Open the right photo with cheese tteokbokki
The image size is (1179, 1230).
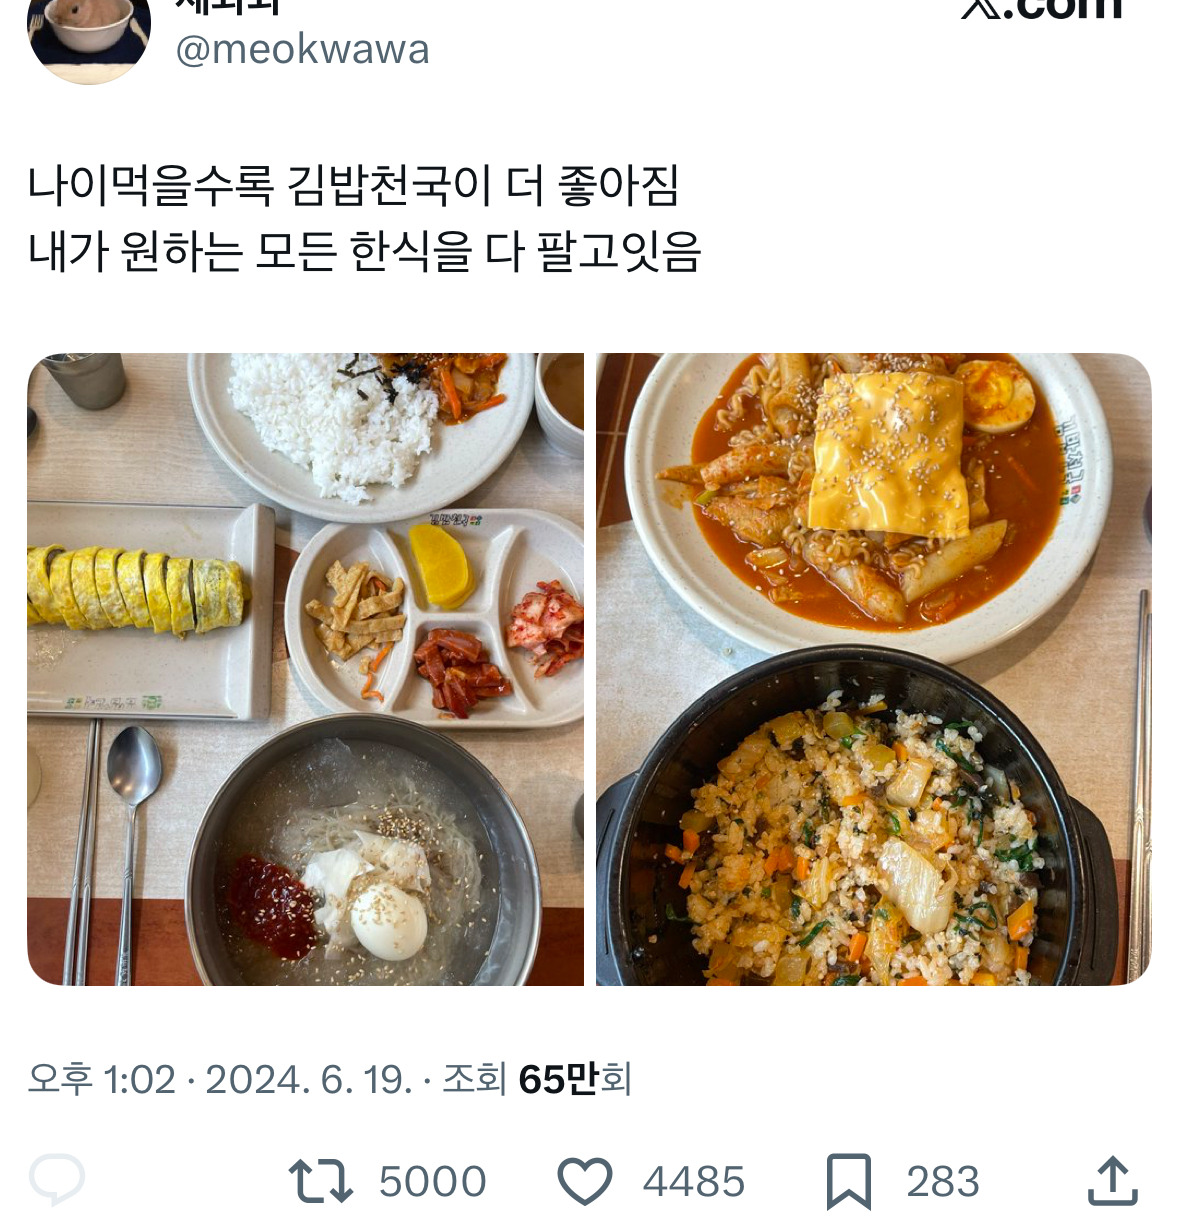point(873,669)
